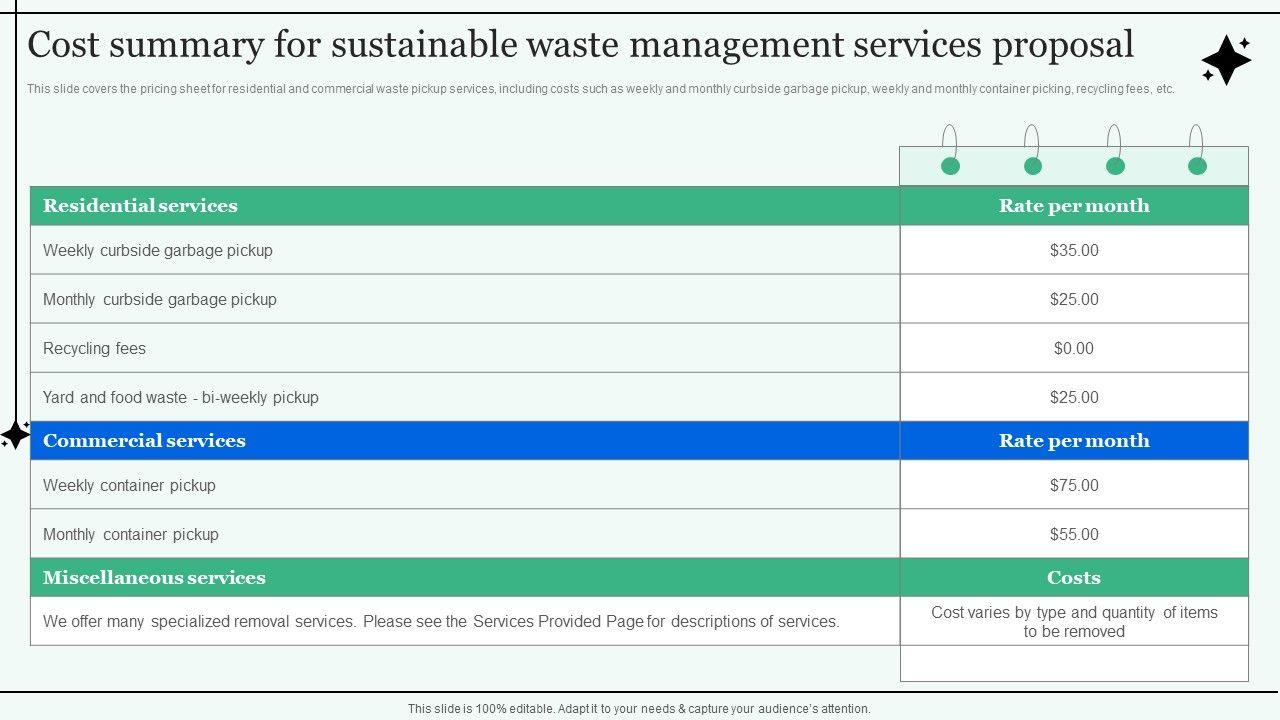Screen dimensions: 1280x720
Task: Click the $0.00 recycling fees rate
Action: click(x=1074, y=348)
